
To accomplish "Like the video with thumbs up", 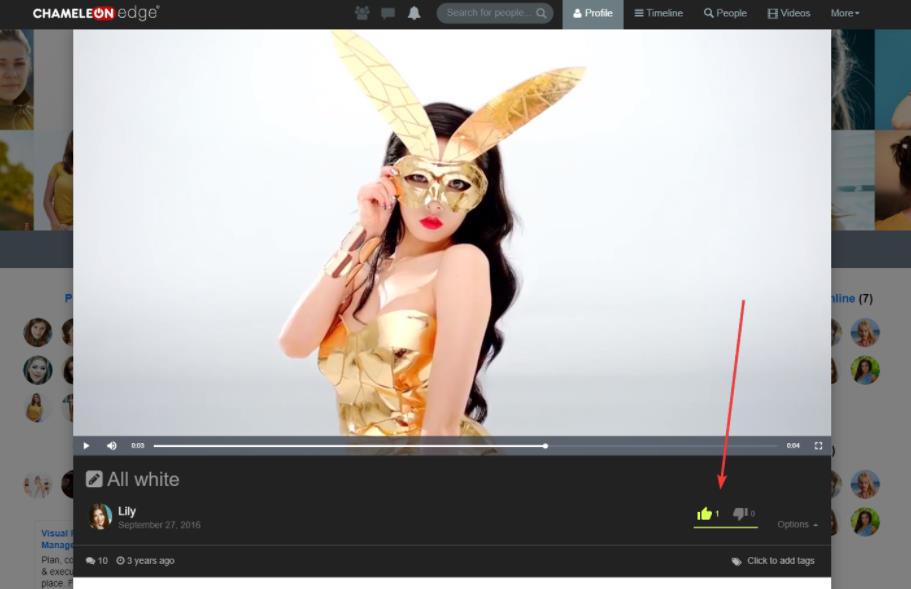I will click(x=705, y=514).
